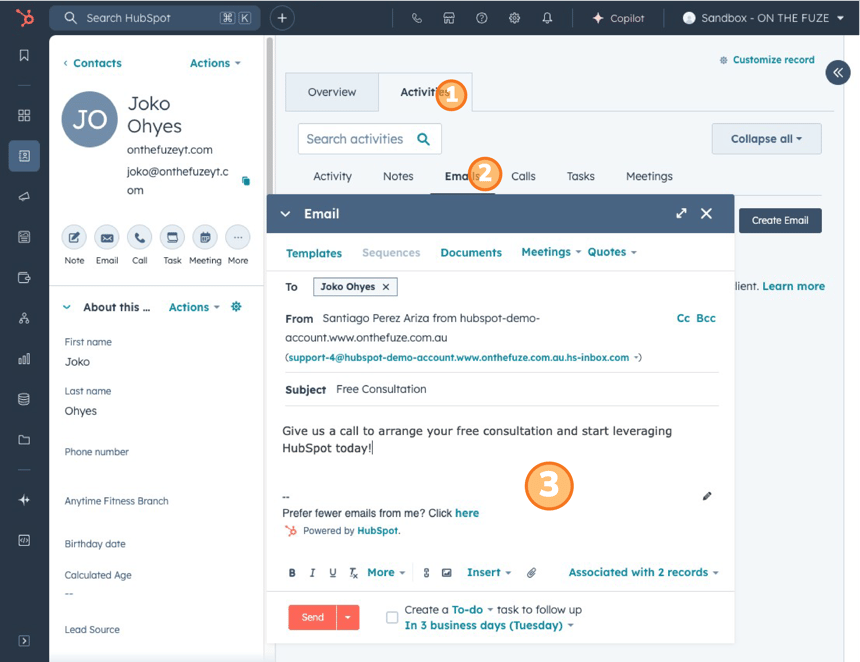Open Templates in email composer

(x=314, y=253)
